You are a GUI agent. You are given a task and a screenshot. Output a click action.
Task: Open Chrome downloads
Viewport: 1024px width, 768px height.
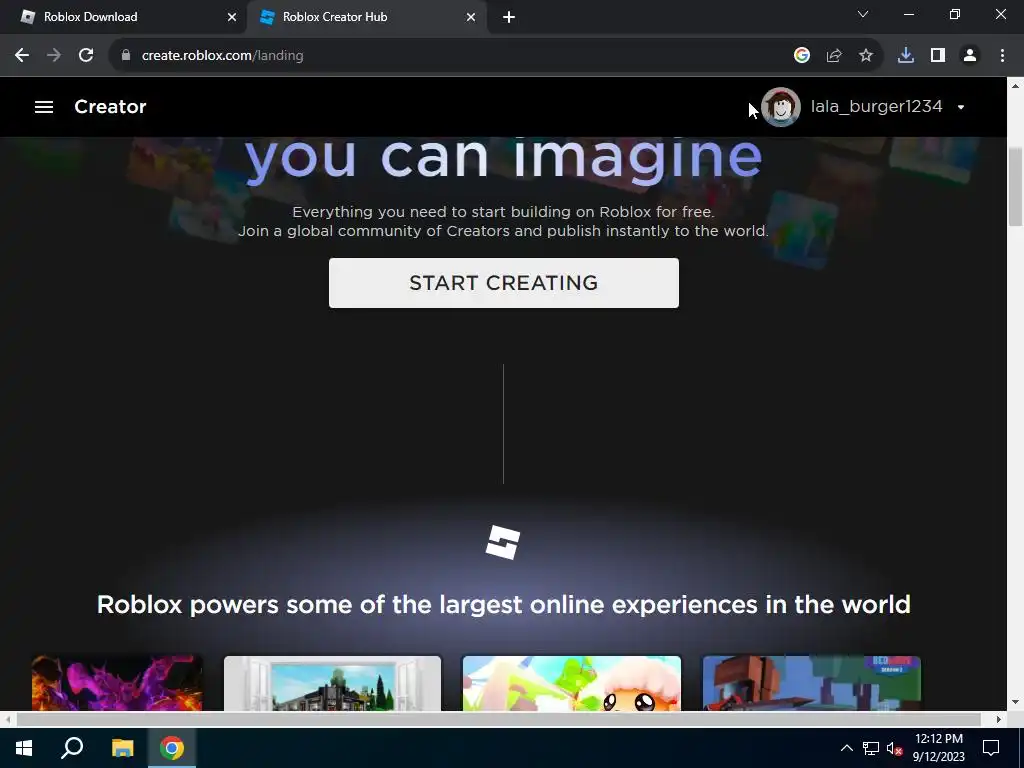(x=906, y=56)
